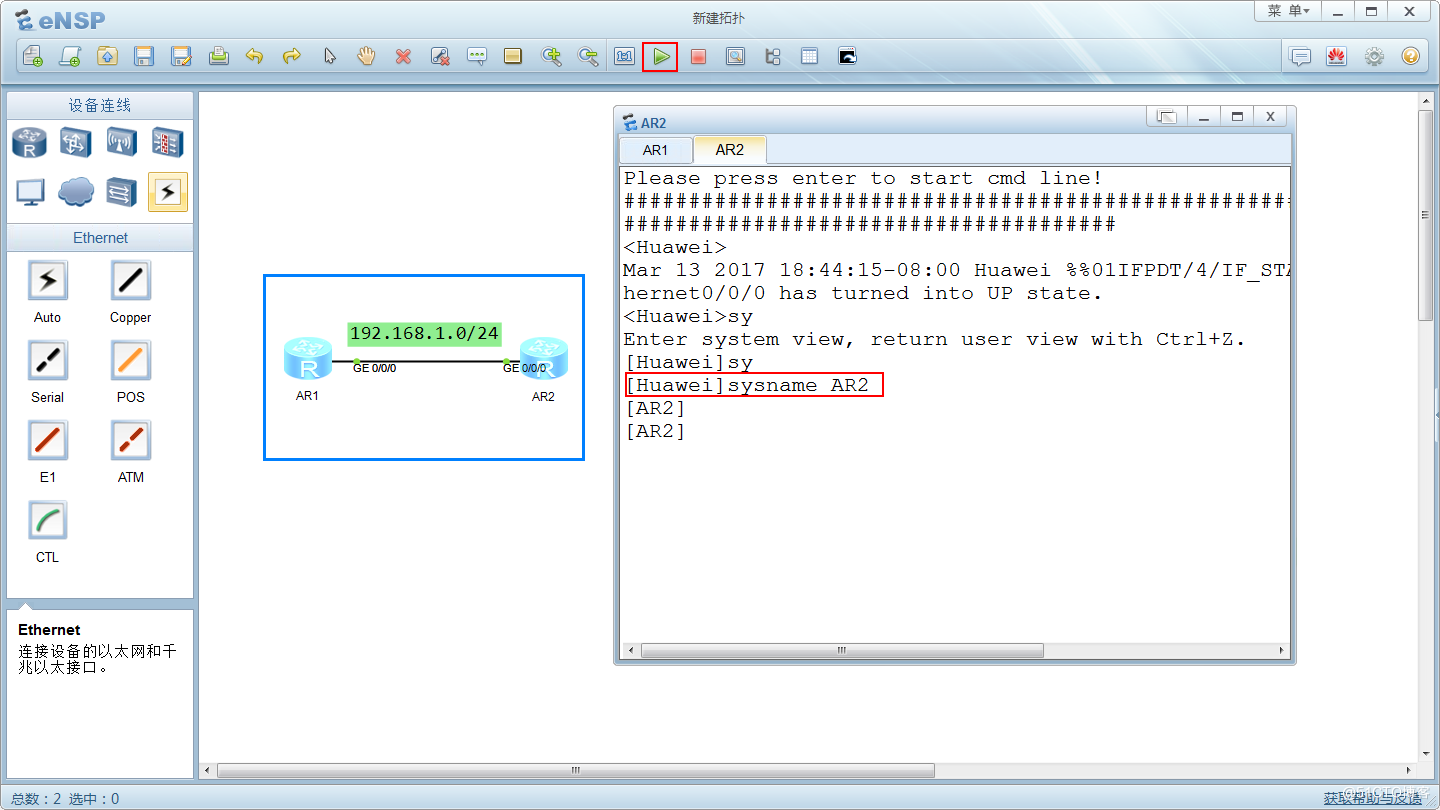Select the Cloud device category
The width and height of the screenshot is (1440, 810).
[x=76, y=192]
